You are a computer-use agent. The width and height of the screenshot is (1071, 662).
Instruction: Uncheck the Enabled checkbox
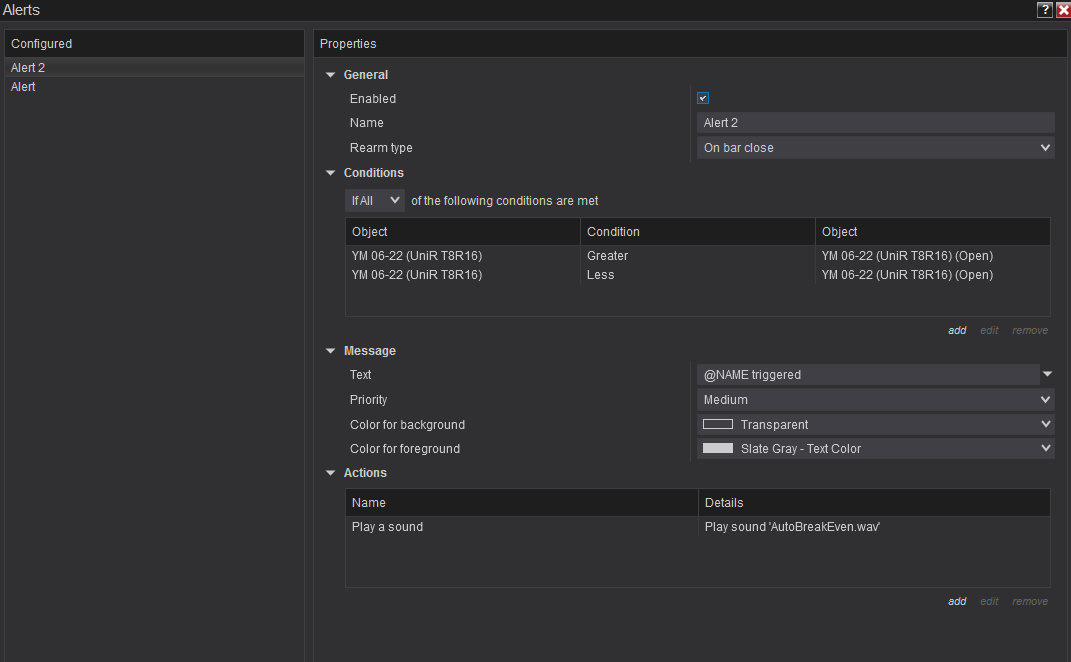(703, 98)
